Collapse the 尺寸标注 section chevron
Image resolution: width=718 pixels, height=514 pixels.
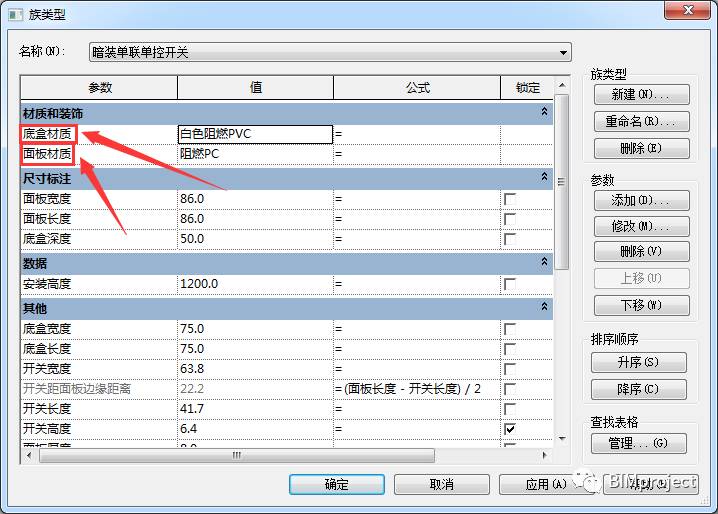click(x=544, y=176)
